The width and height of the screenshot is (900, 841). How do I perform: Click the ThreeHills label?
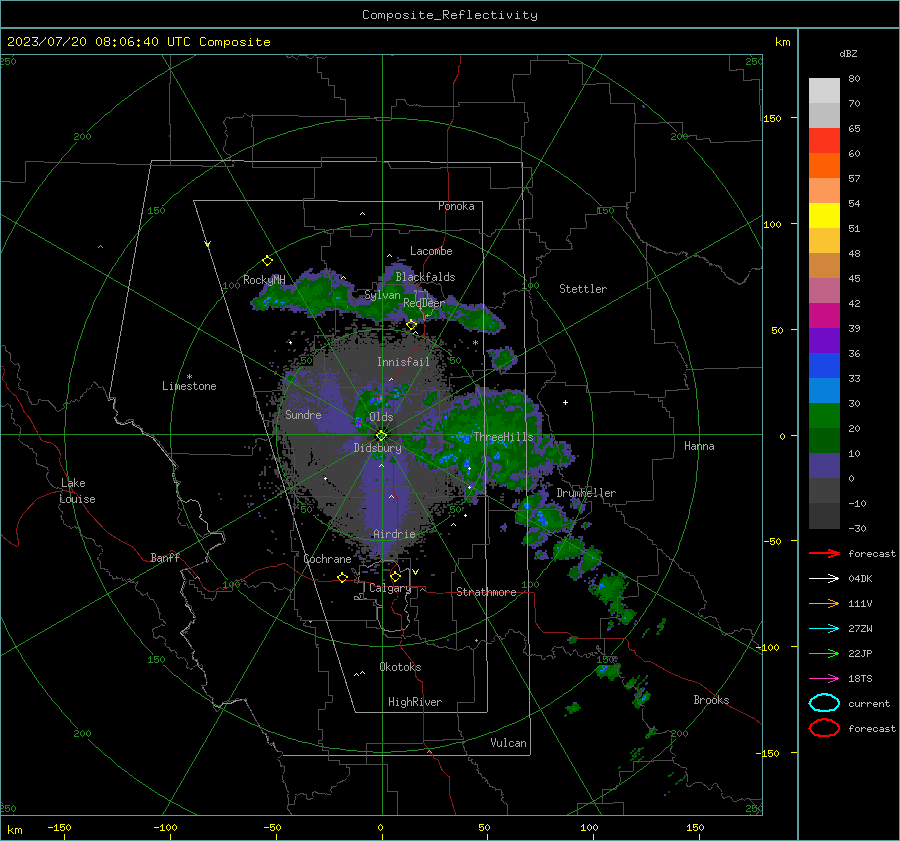coord(503,437)
